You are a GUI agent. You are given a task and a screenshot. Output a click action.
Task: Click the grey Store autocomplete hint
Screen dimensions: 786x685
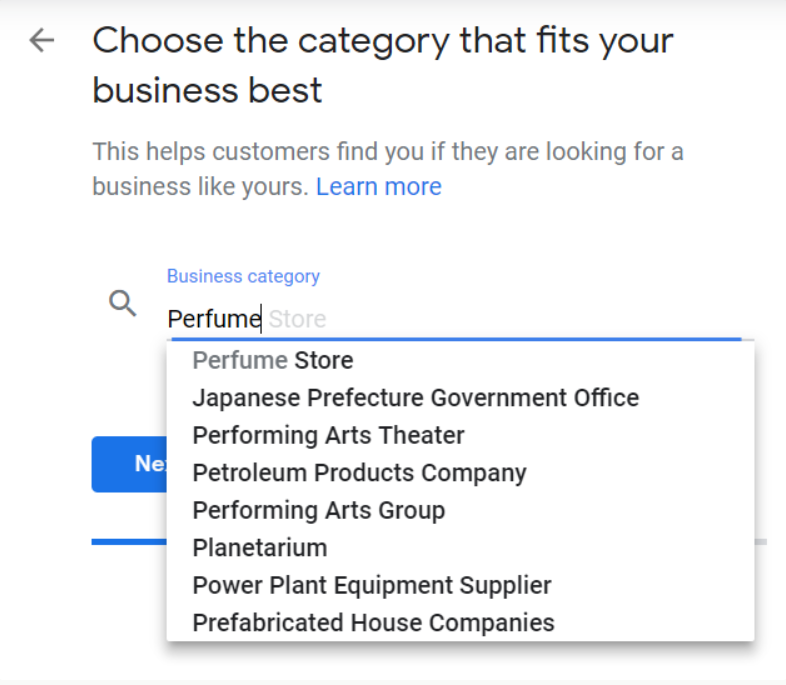point(298,319)
